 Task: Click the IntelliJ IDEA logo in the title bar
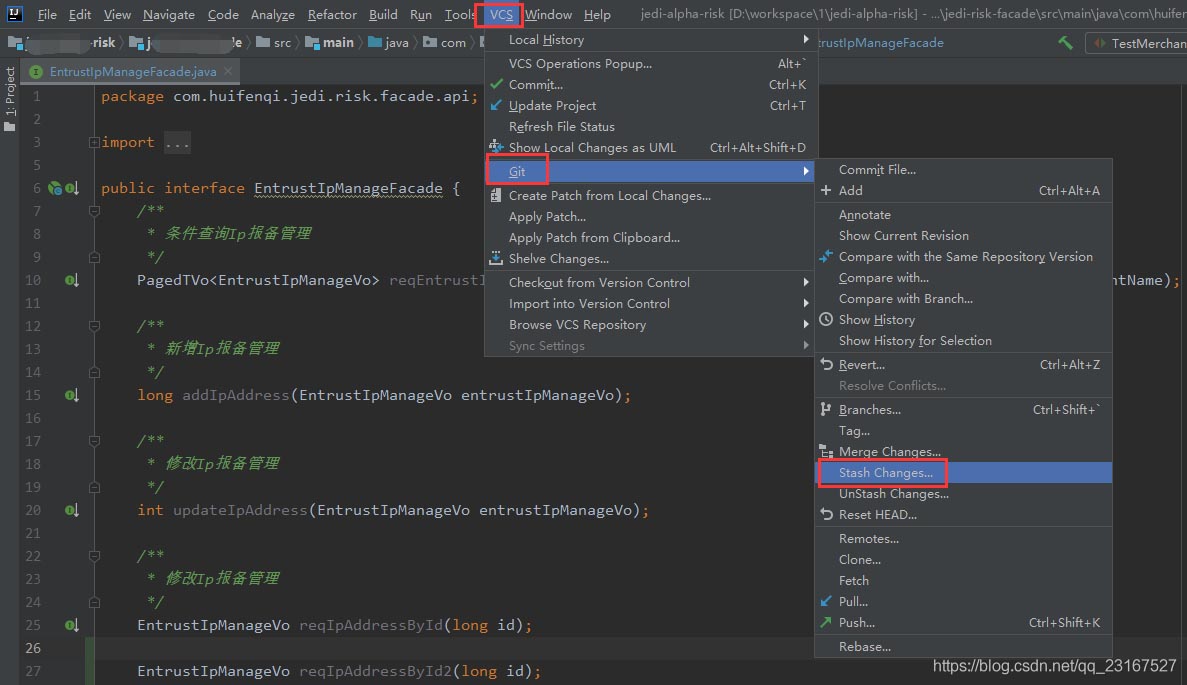(17, 15)
